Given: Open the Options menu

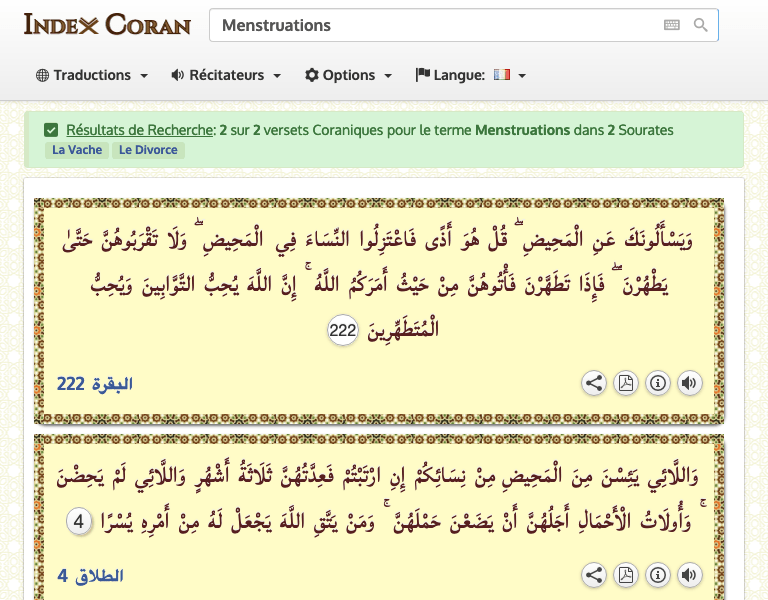Looking at the screenshot, I should tap(348, 75).
